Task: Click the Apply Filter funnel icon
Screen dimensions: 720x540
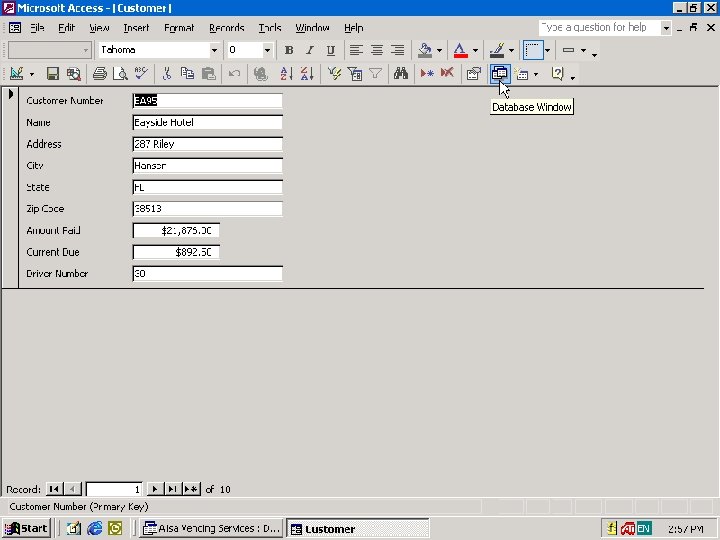Action: 376,73
